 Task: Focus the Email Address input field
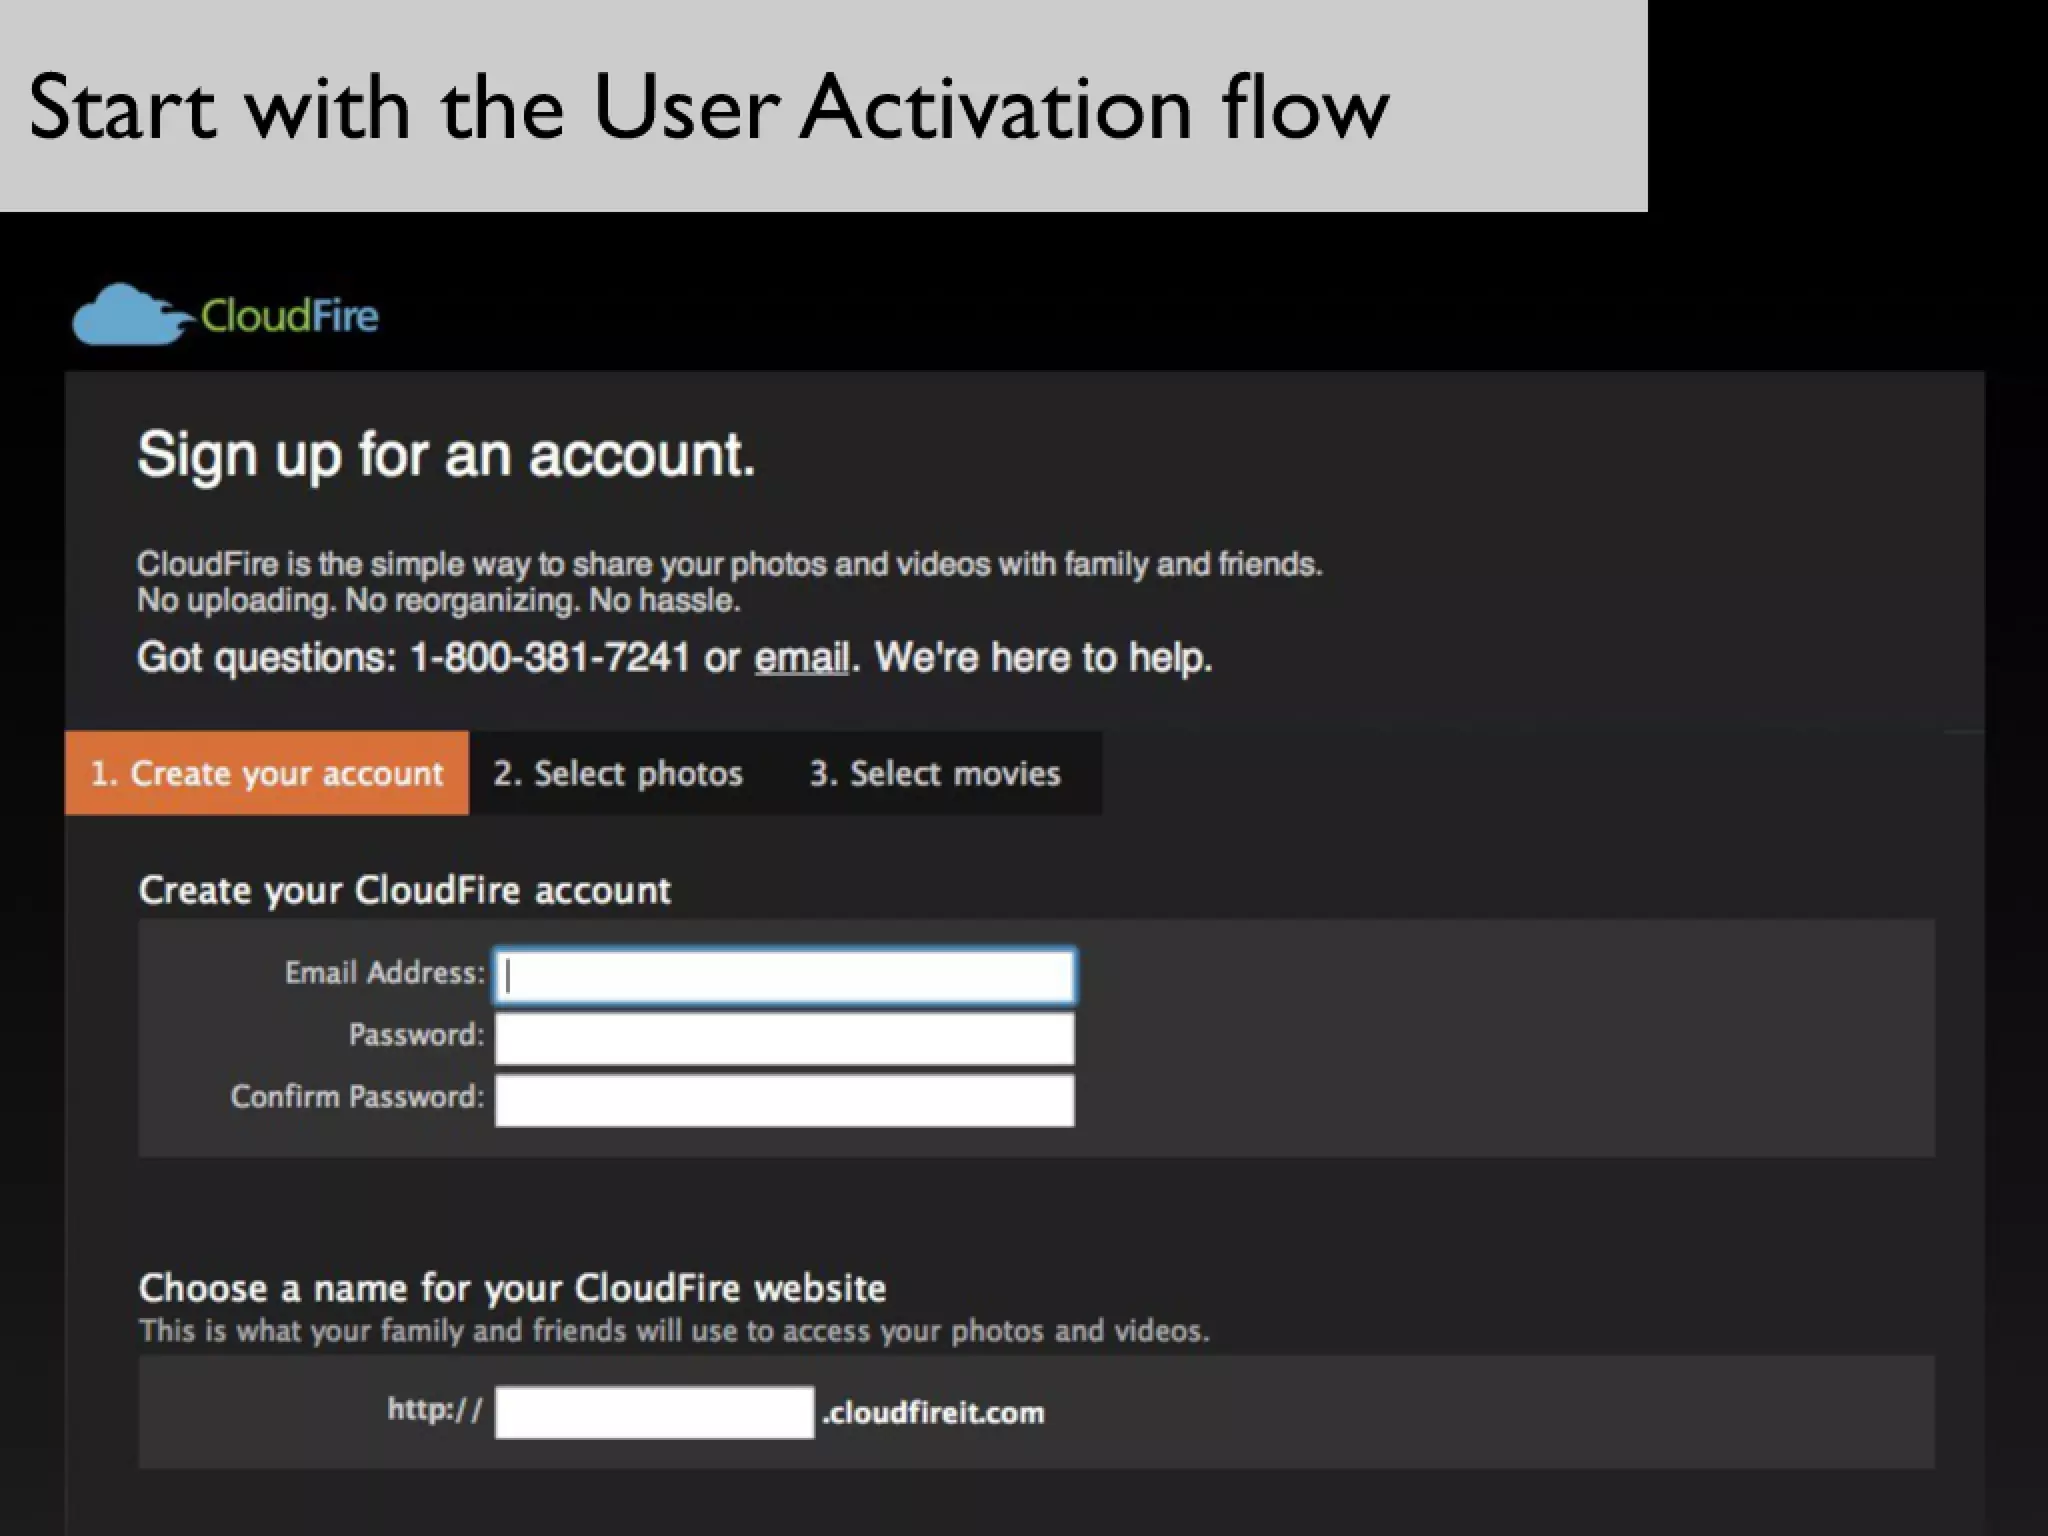pyautogui.click(x=785, y=975)
